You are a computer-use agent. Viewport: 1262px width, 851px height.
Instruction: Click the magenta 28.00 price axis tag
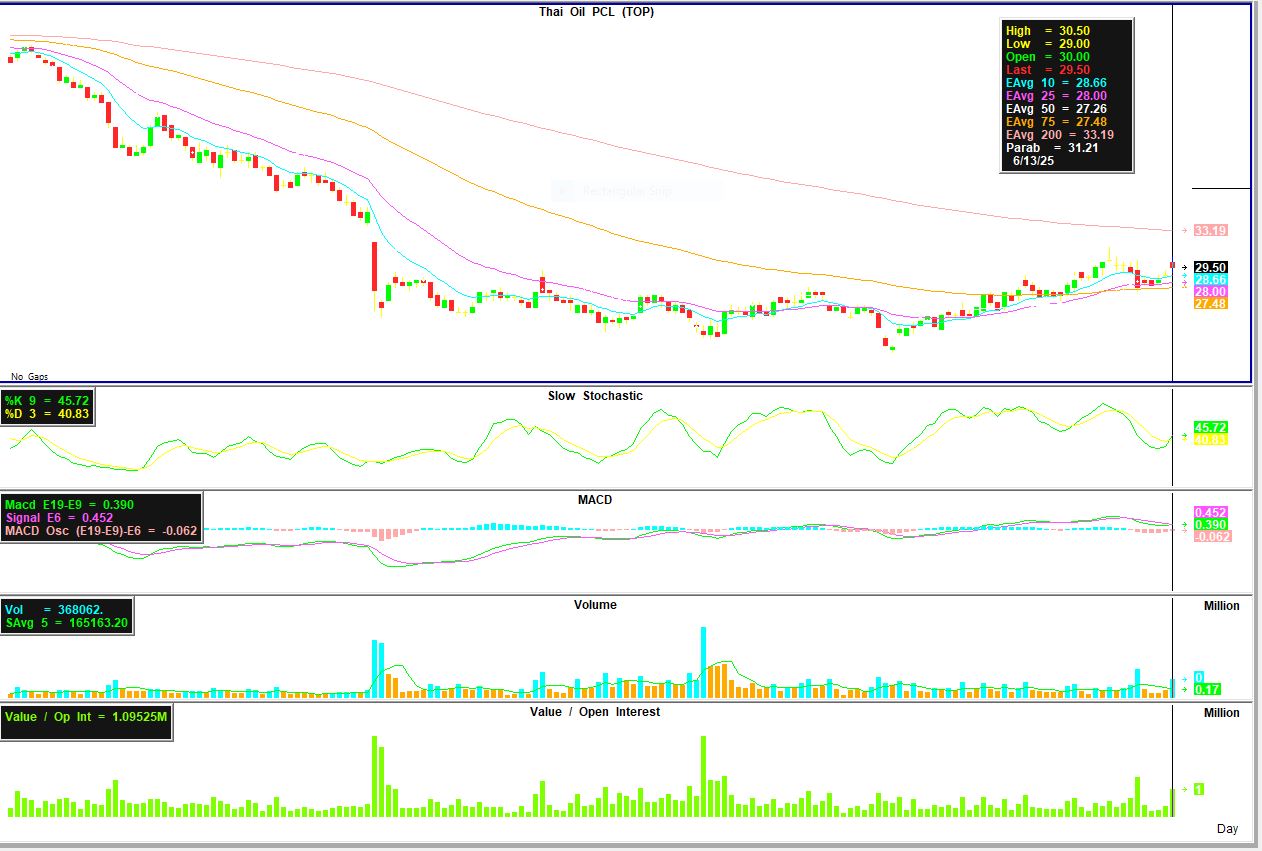tap(1210, 292)
